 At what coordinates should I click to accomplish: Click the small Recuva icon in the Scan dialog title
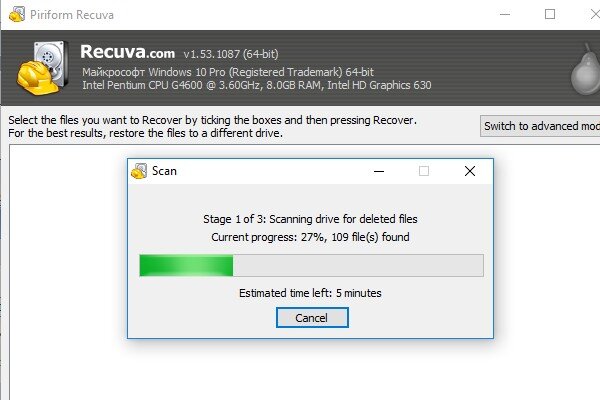(139, 171)
